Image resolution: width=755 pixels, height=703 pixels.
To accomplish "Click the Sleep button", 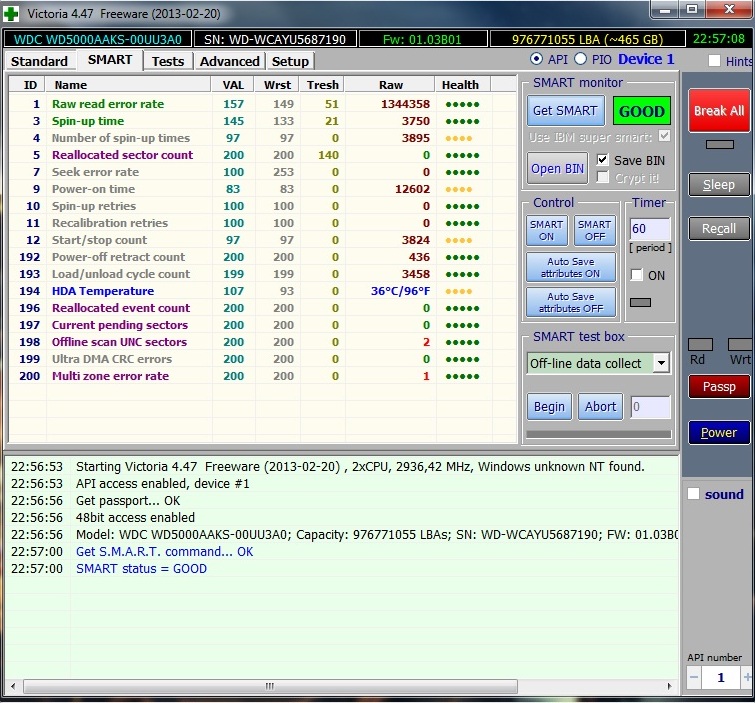I will point(718,184).
